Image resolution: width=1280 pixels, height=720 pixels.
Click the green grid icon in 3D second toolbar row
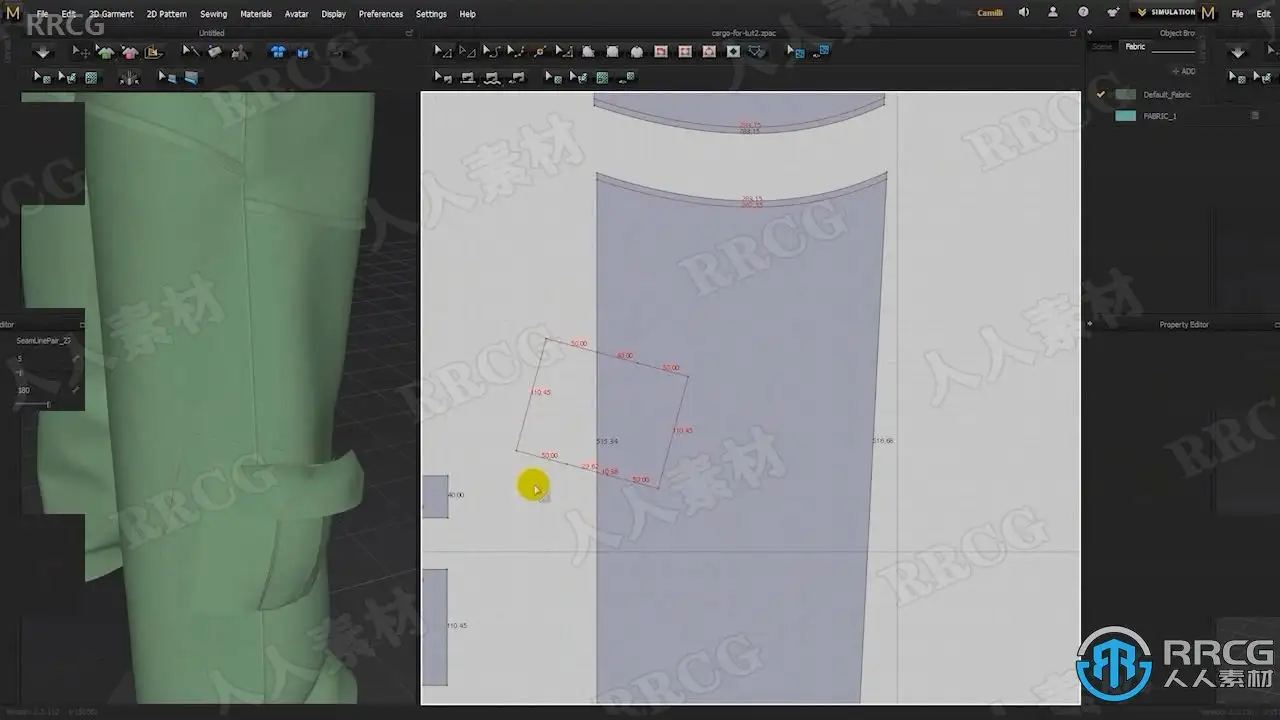(x=91, y=77)
